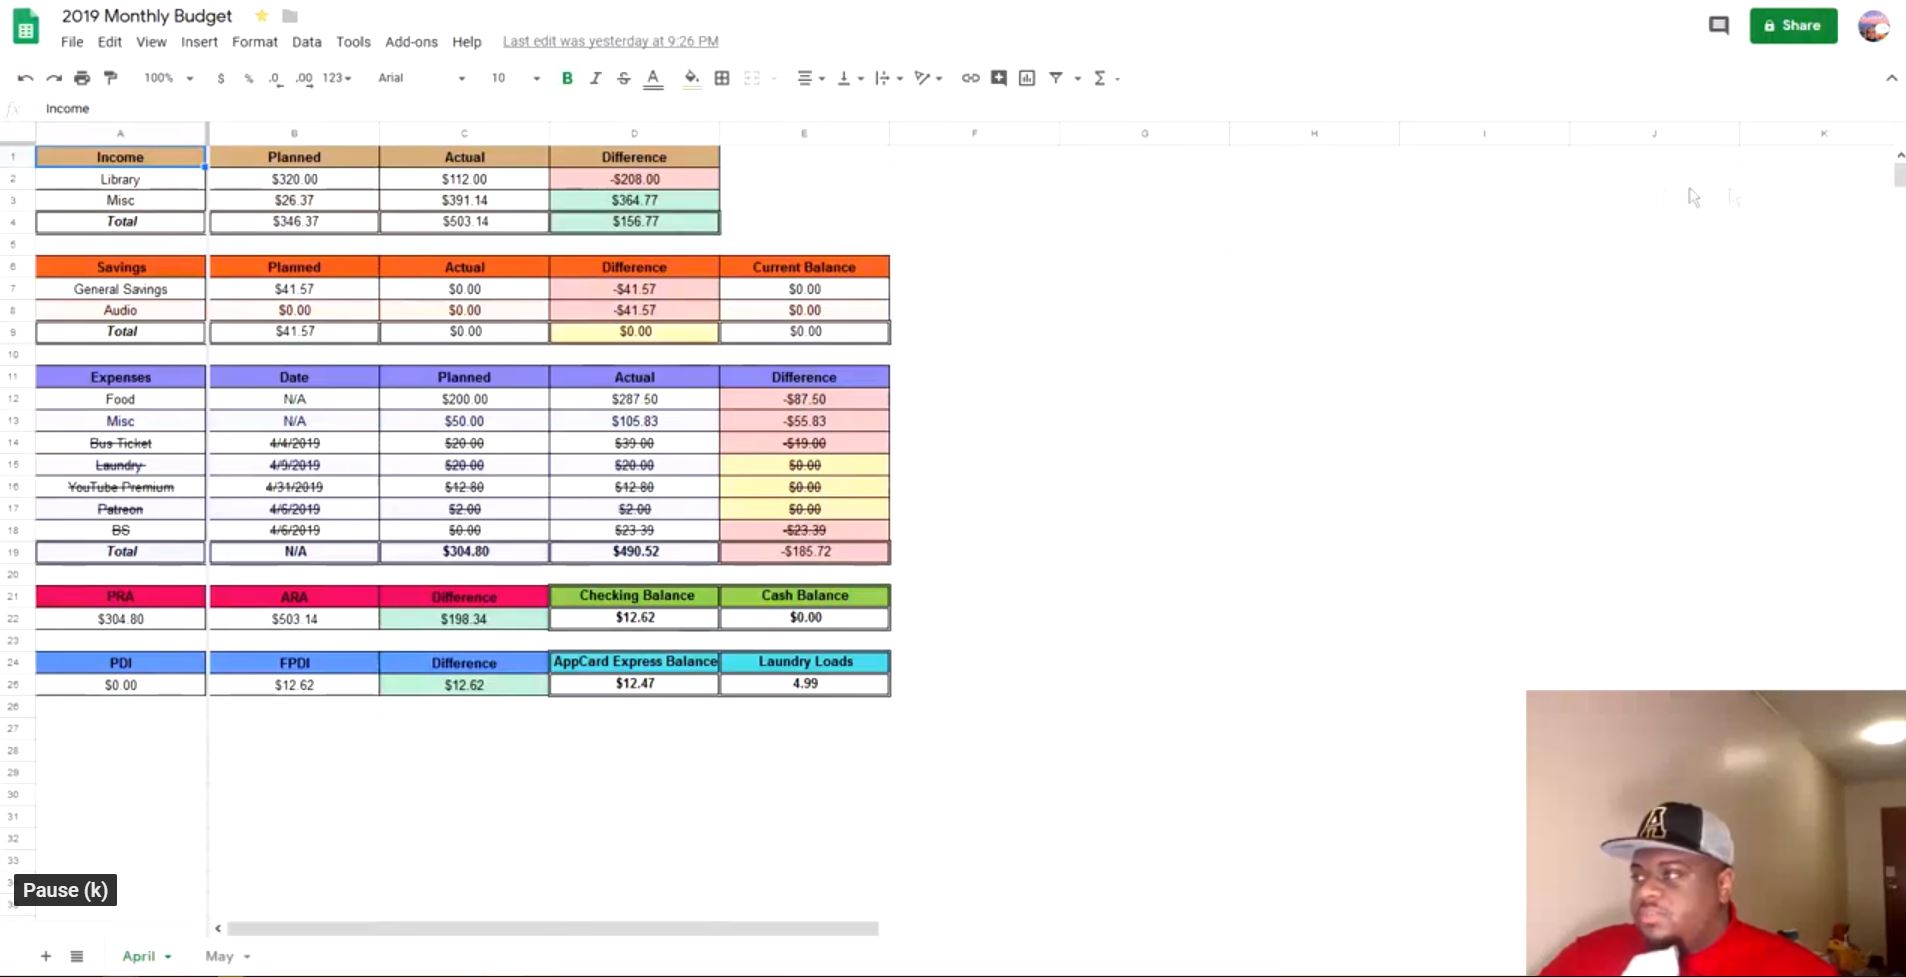Click the Create a filter icon

(x=1056, y=78)
